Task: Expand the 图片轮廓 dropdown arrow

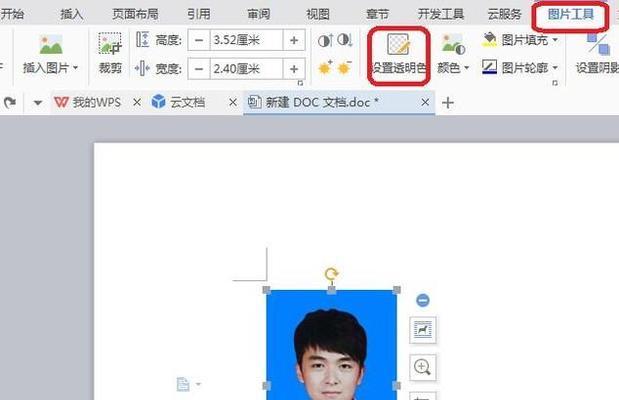Action: click(x=555, y=68)
